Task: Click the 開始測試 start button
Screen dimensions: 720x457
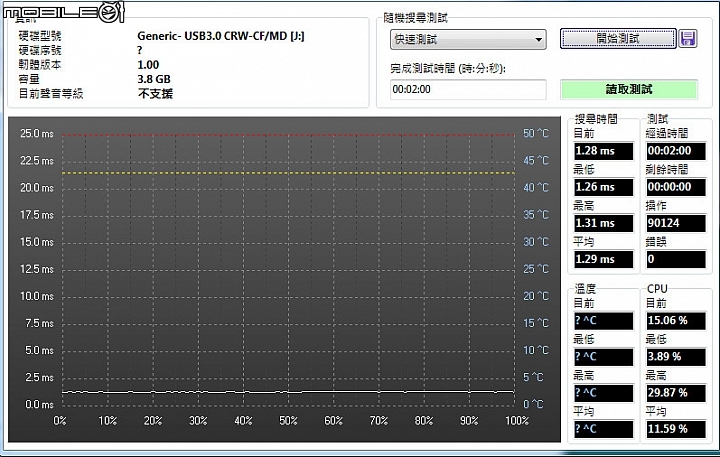Action: pos(618,39)
